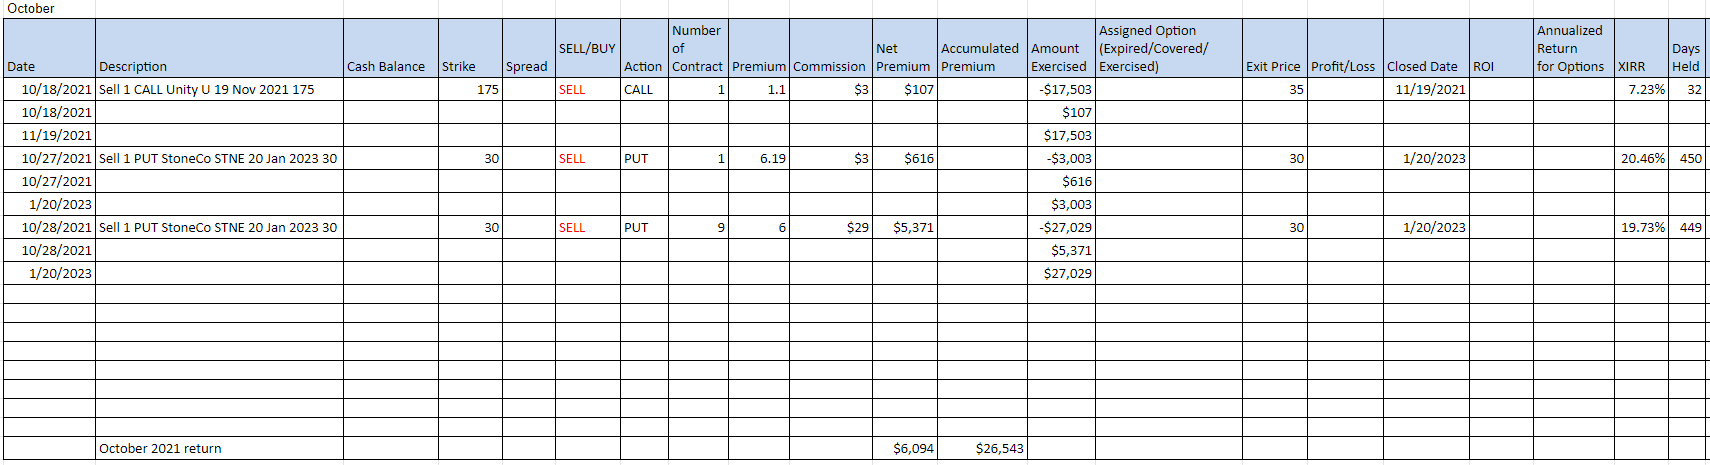Screen dimensions: 1710x465
Task: Click the $26,543 accumulated premium total
Action: coord(982,448)
